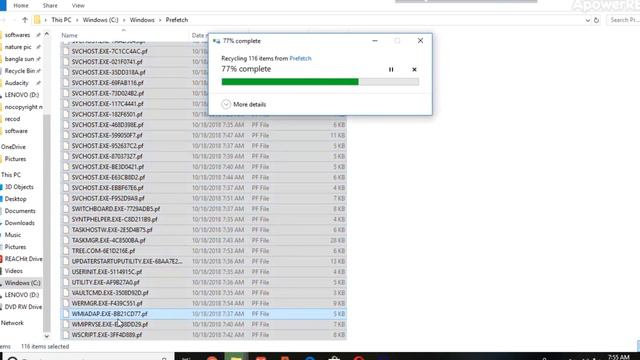The height and width of the screenshot is (360, 640).
Task: Open Audacity in sidebar
Action: click(x=17, y=83)
